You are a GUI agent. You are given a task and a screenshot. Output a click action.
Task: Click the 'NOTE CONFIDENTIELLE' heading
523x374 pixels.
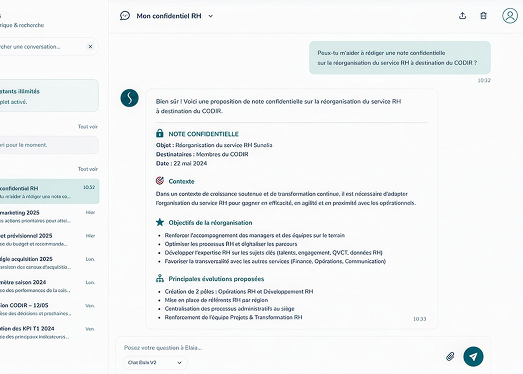(203, 134)
